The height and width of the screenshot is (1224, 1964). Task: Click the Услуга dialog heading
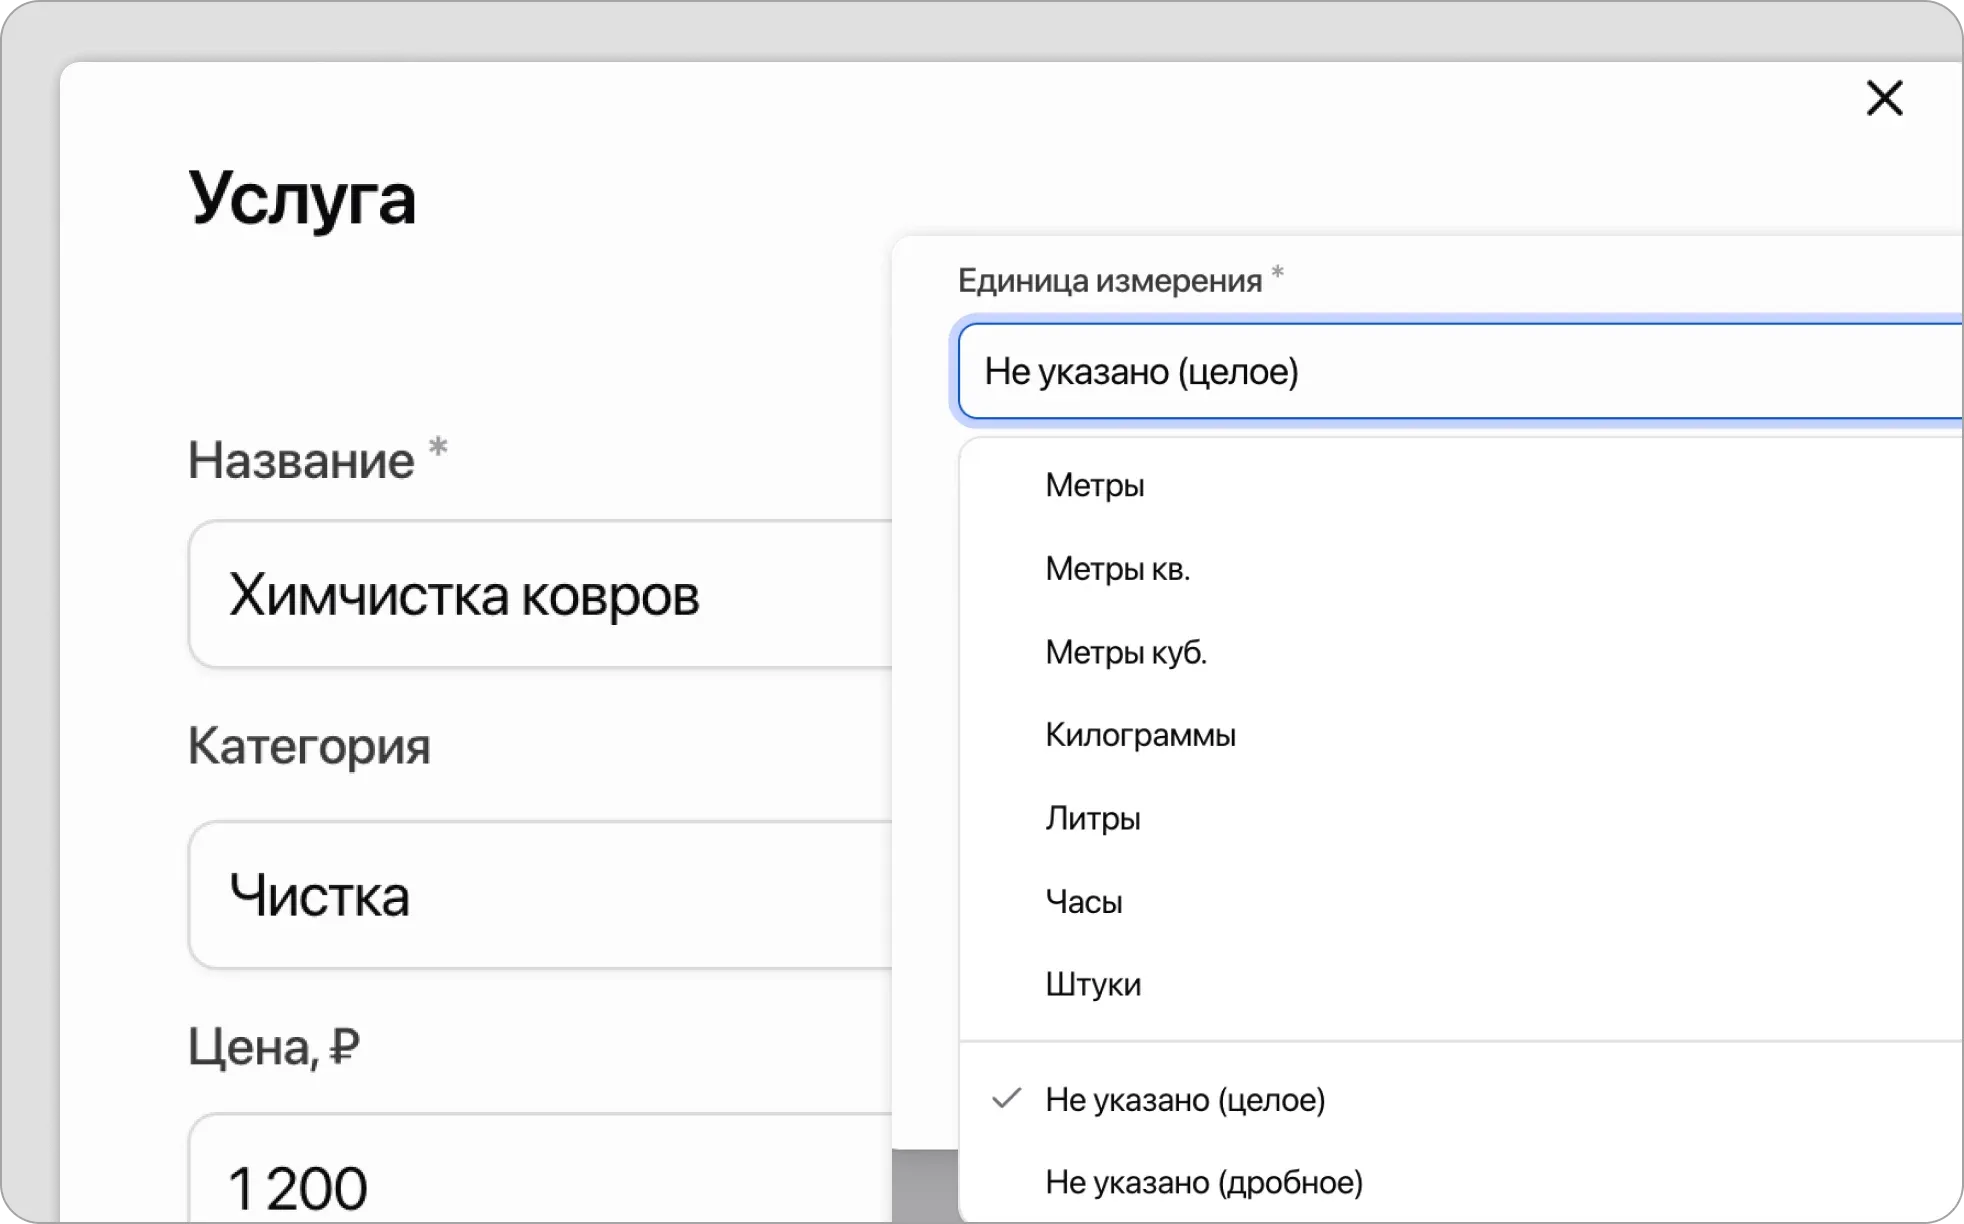[x=303, y=198]
